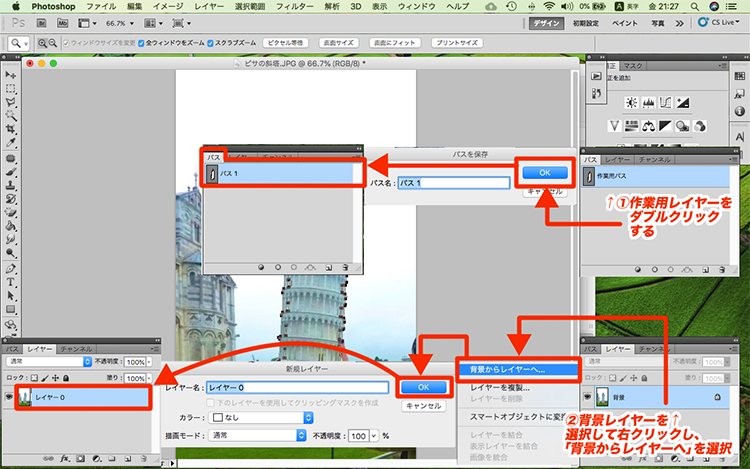Click the プリントサイズ button
Screen dimensions: 750x469
[457, 43]
